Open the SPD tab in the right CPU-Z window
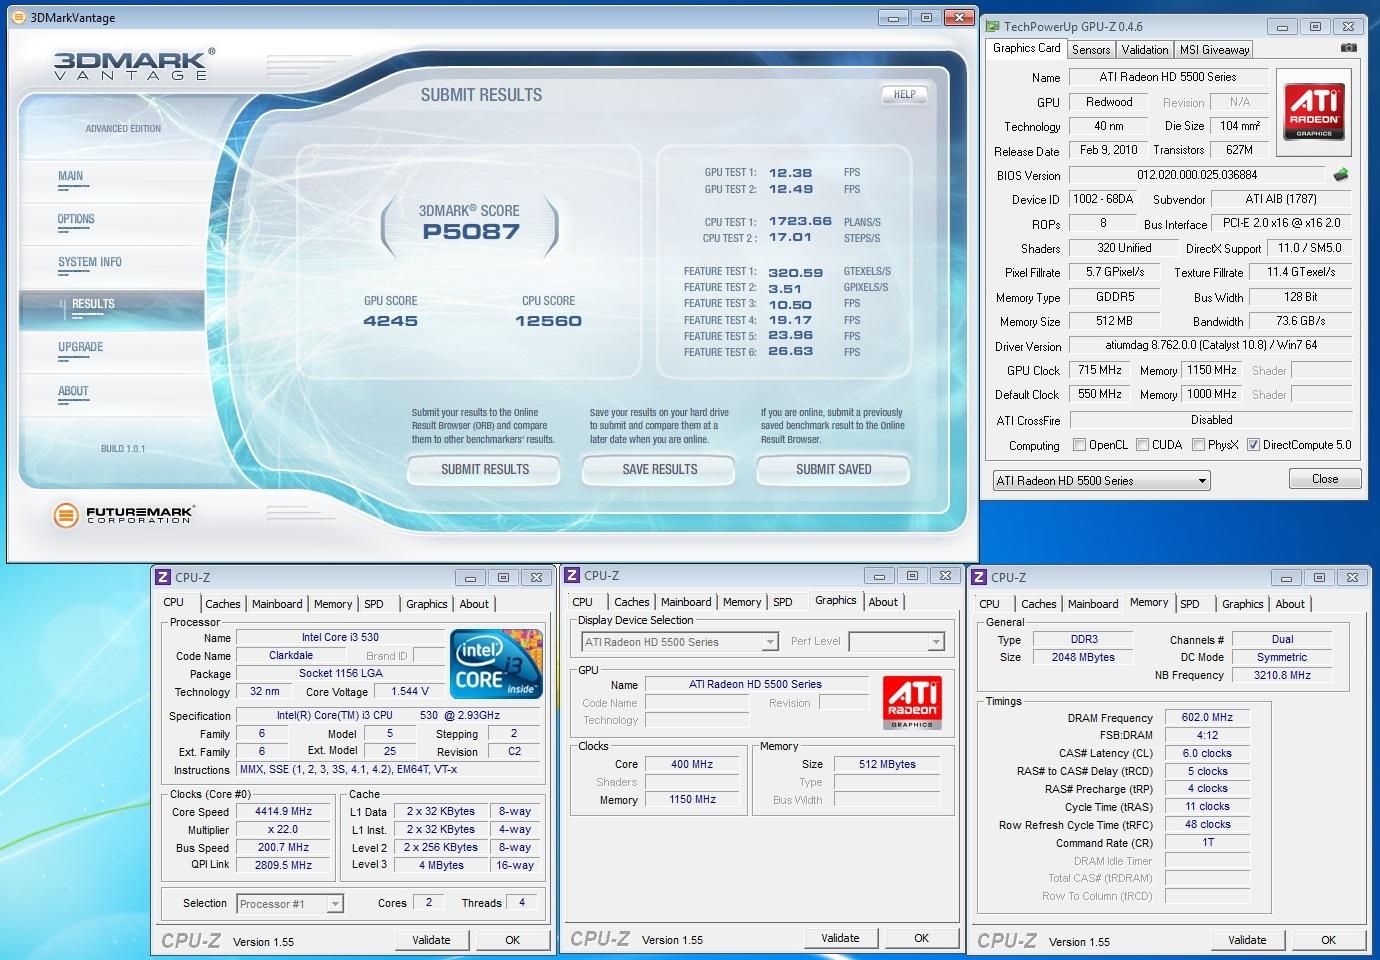 pyautogui.click(x=1189, y=604)
